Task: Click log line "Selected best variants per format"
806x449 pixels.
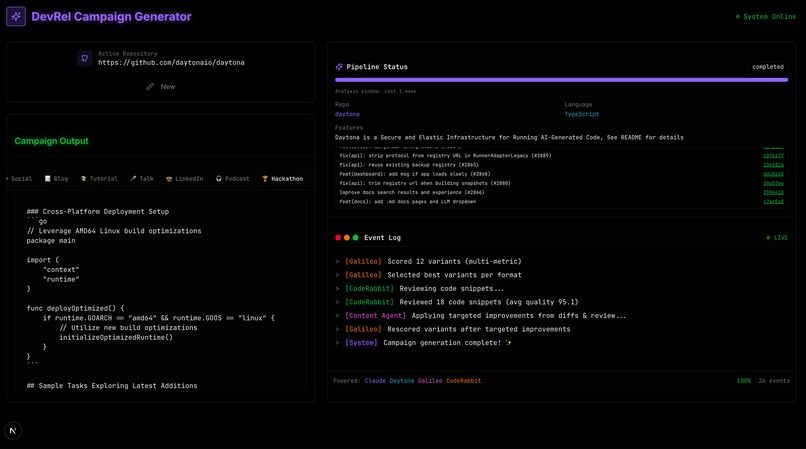Action: coord(454,275)
